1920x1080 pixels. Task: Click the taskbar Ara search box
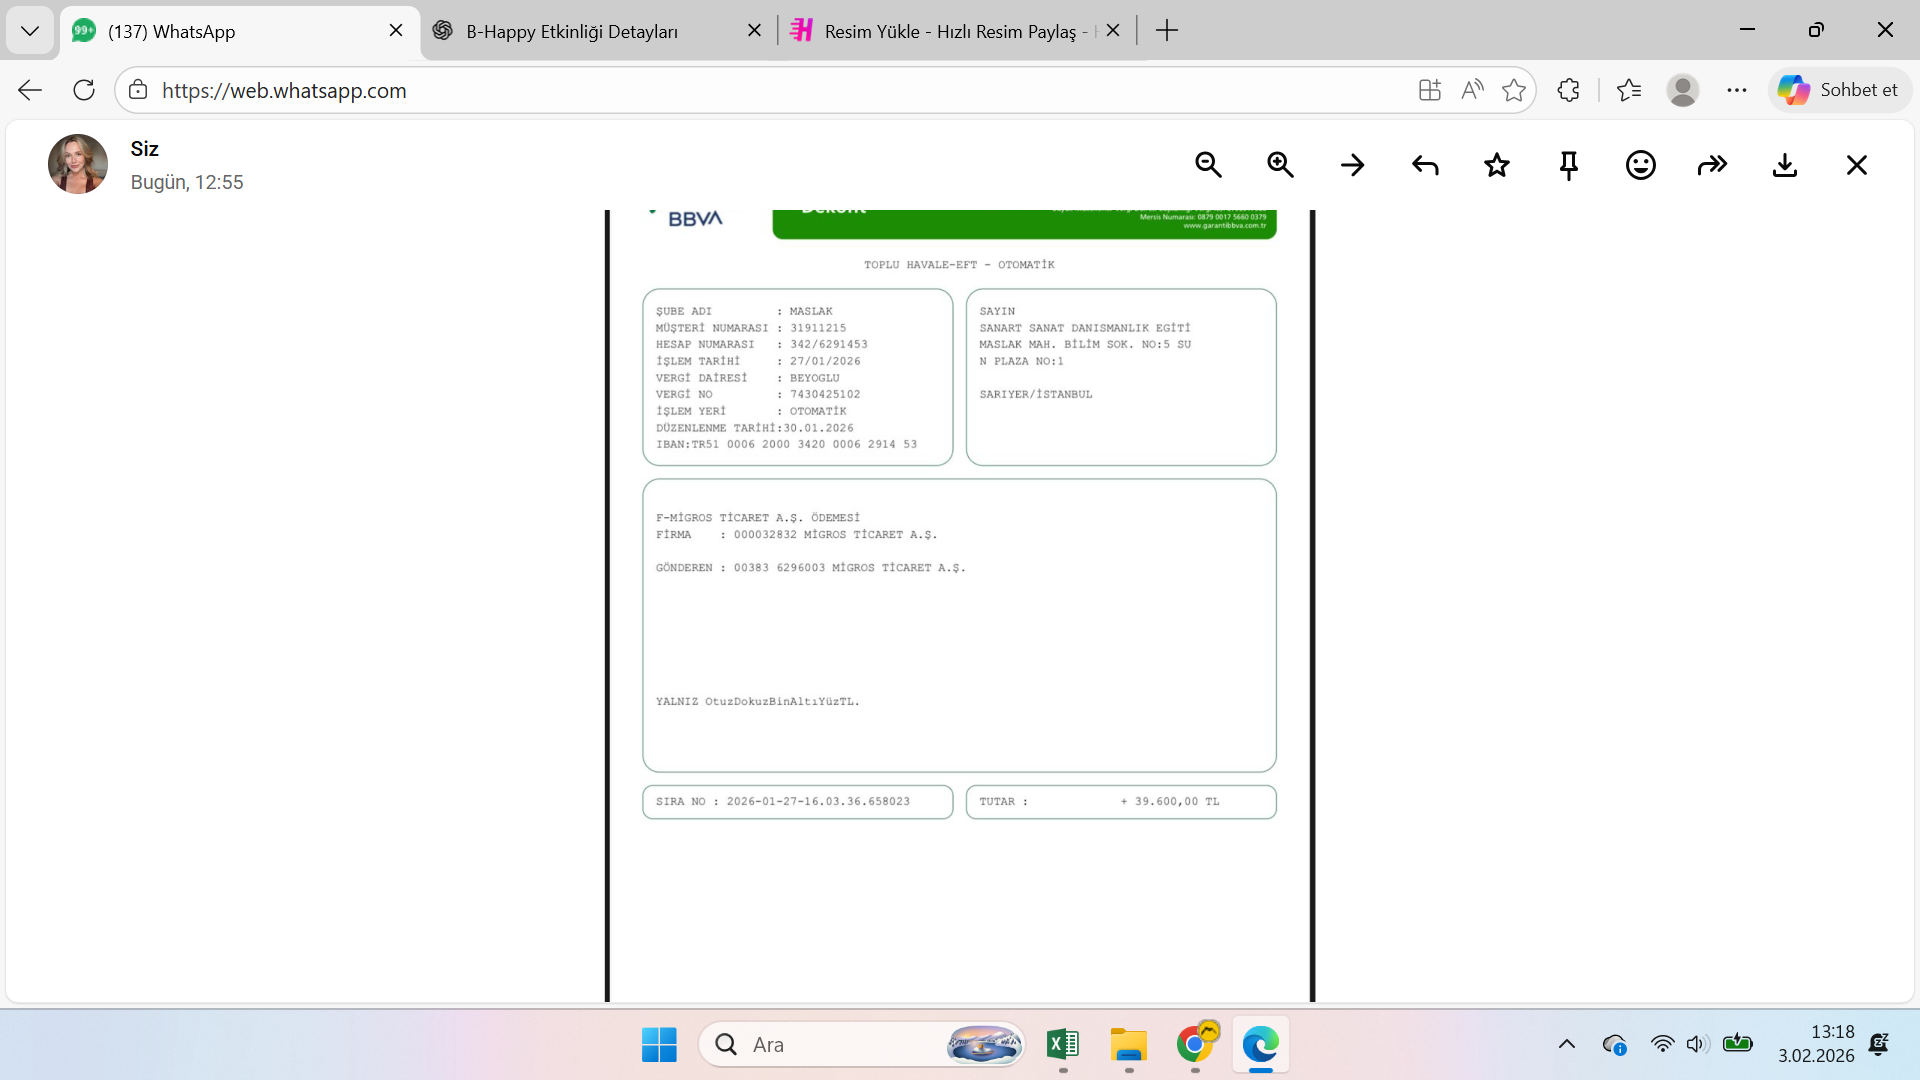pos(862,1045)
